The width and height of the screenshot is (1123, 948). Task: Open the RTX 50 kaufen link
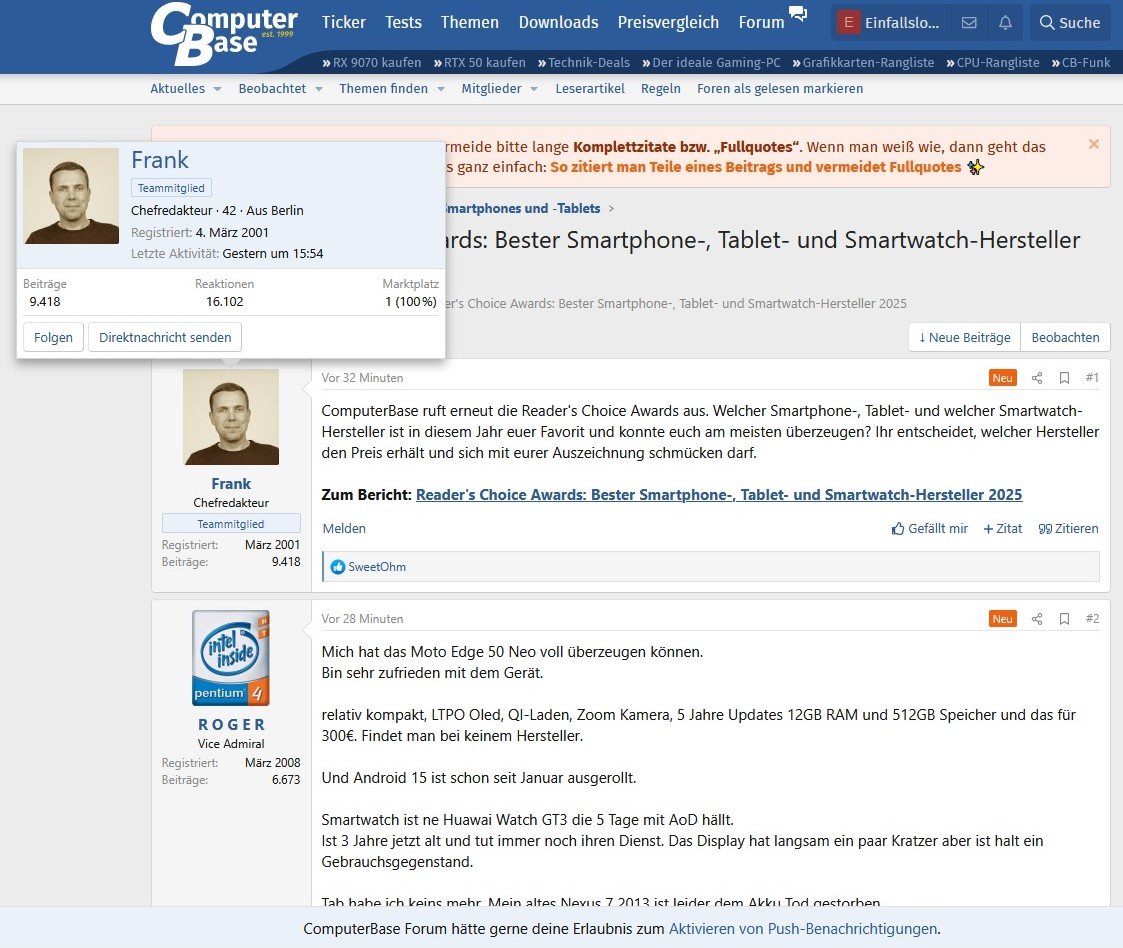coord(480,62)
